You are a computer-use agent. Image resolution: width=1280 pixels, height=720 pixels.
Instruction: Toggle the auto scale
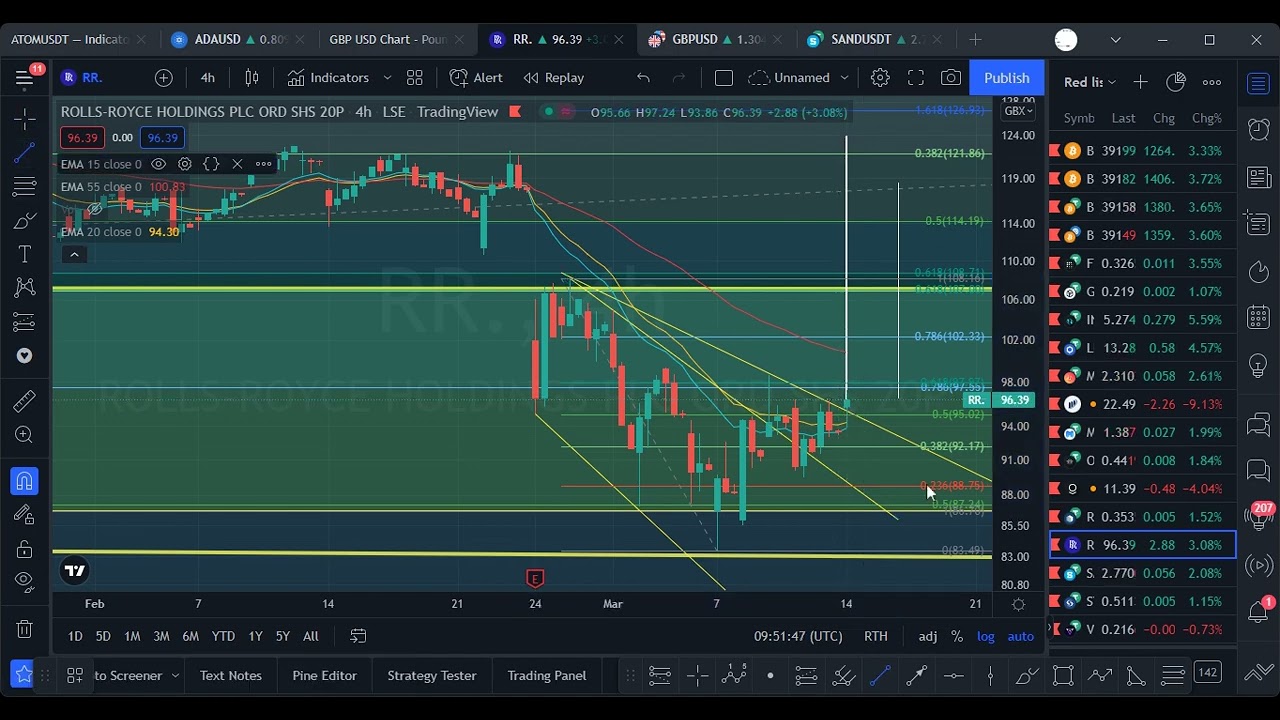point(1020,636)
